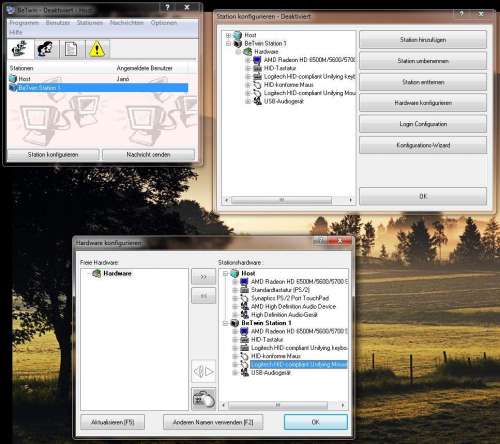
Task: Open the document log toolbar icon
Action: tap(71, 49)
